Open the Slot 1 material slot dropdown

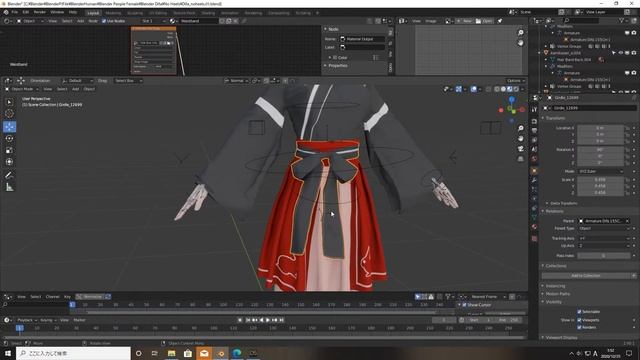tap(153, 21)
